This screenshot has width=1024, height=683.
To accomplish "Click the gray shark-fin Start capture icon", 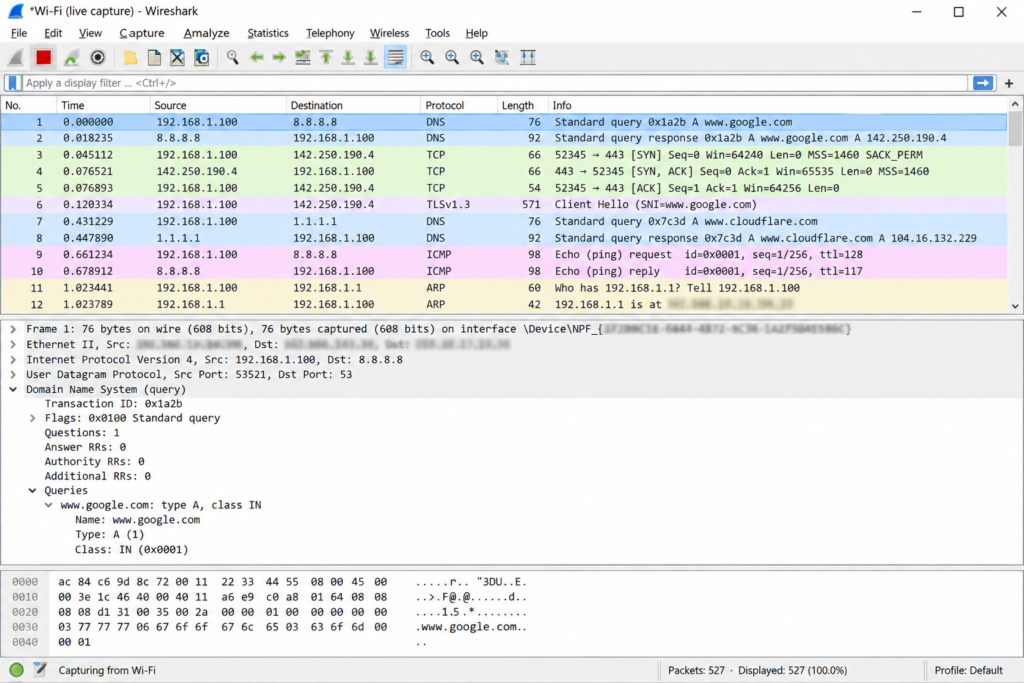I will tap(16, 57).
